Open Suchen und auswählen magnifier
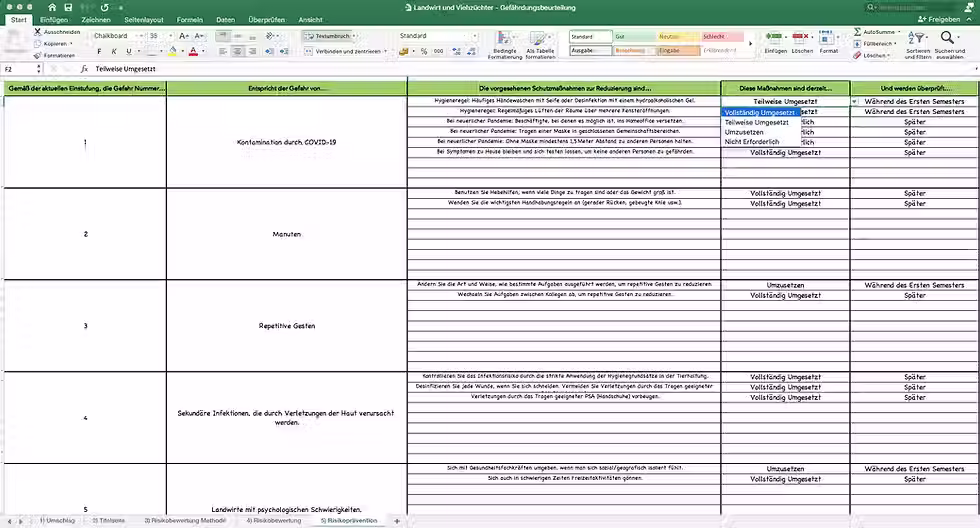Image resolution: width=980 pixels, height=528 pixels. coord(949,45)
